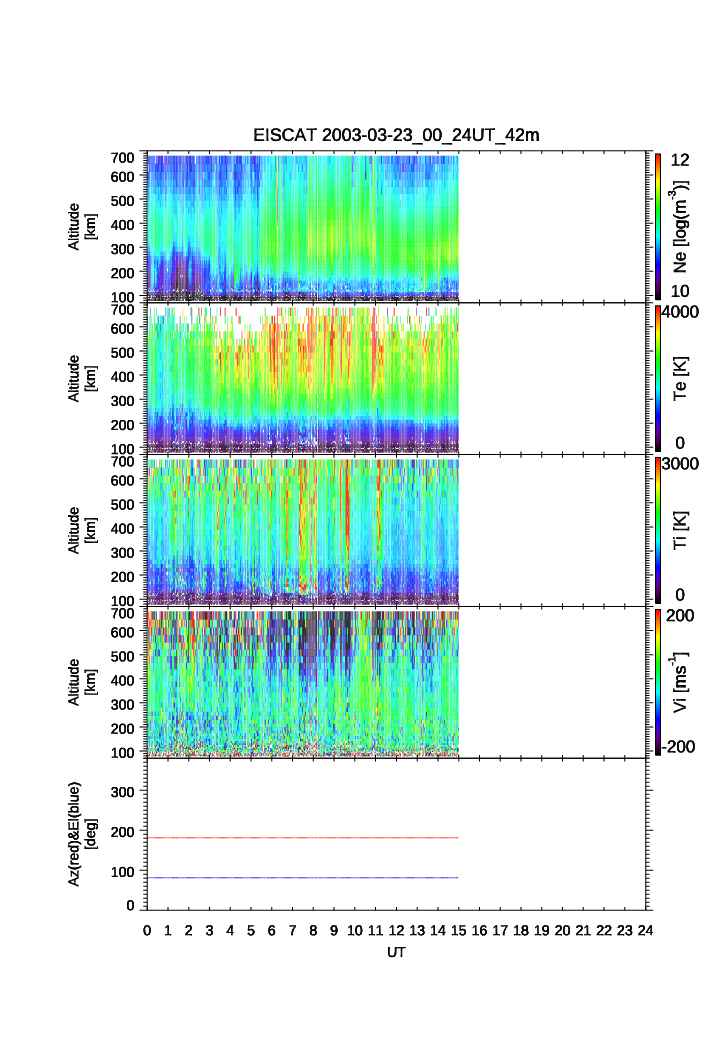Click the Ne electron density colorbar
This screenshot has height=1062, width=708.
(658, 226)
